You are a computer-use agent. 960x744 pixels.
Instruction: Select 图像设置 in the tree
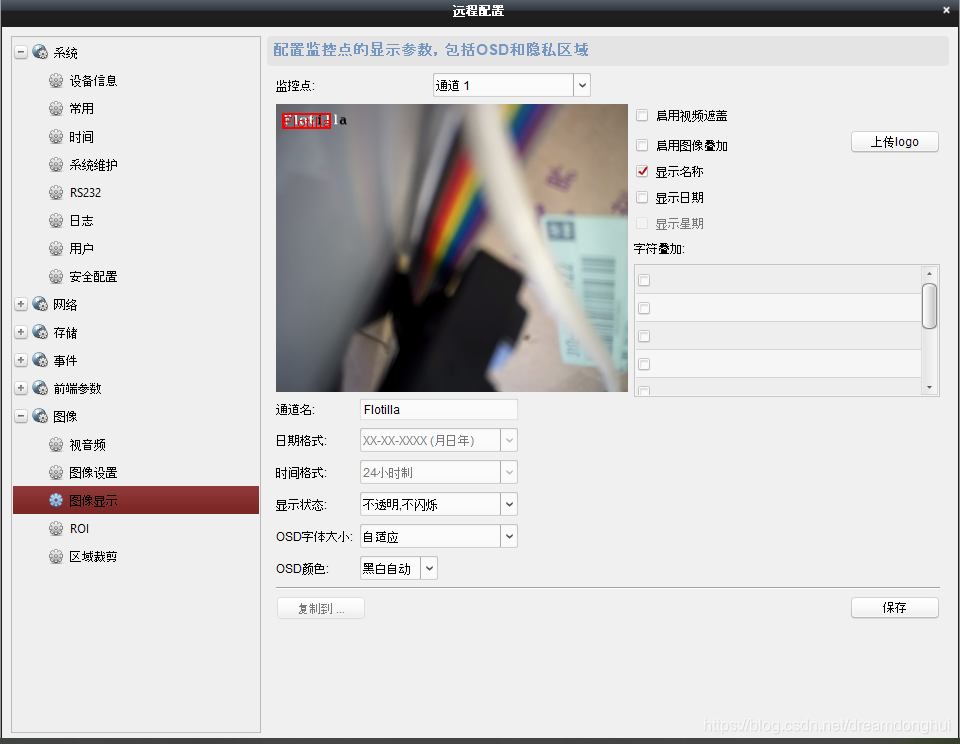click(x=93, y=473)
